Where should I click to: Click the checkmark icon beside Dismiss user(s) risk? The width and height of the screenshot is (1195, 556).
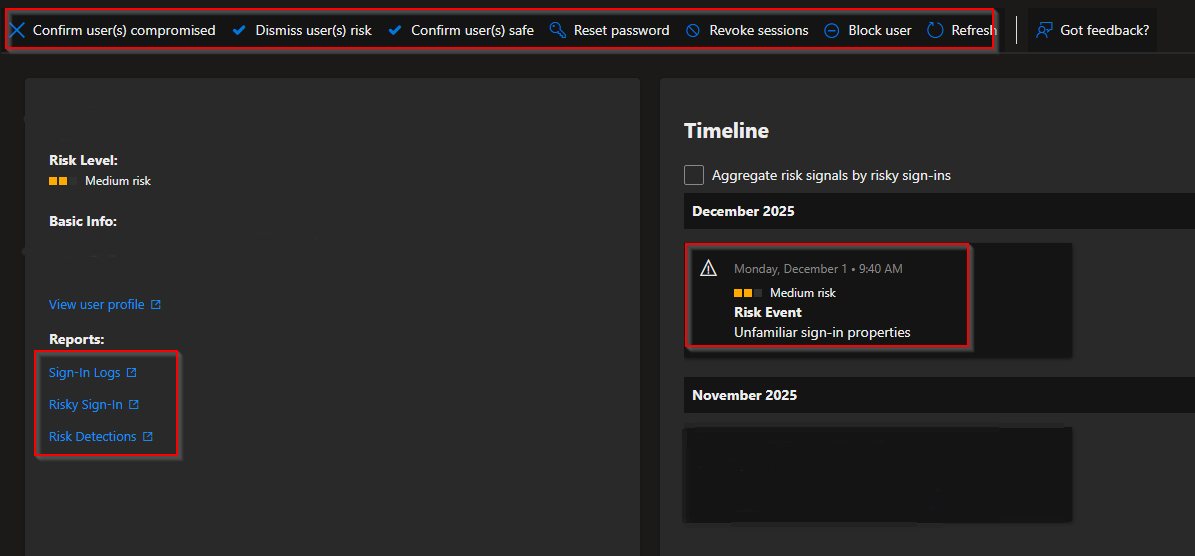[x=239, y=30]
